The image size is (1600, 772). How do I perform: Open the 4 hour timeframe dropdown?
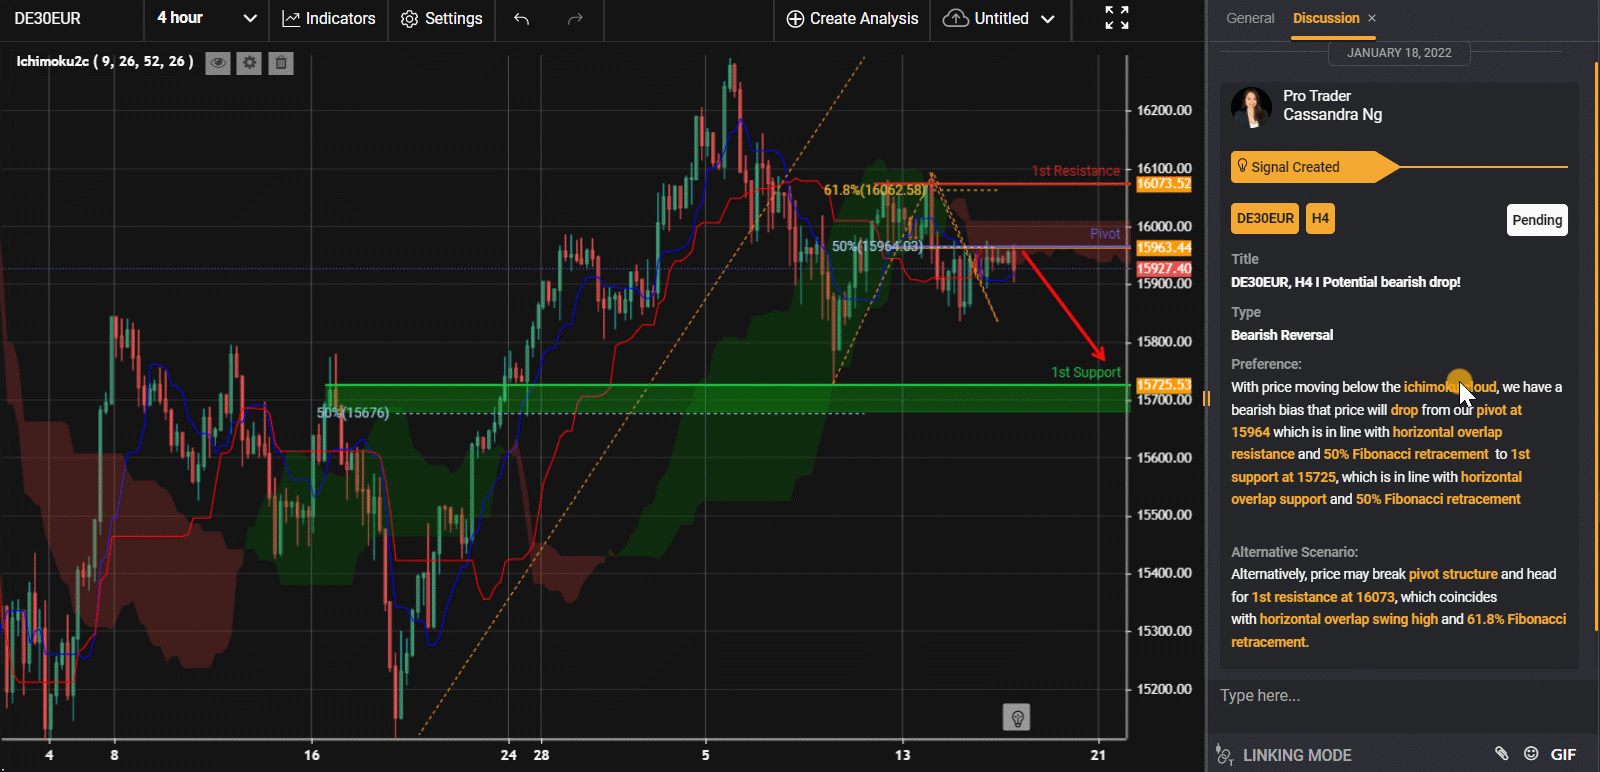point(207,18)
